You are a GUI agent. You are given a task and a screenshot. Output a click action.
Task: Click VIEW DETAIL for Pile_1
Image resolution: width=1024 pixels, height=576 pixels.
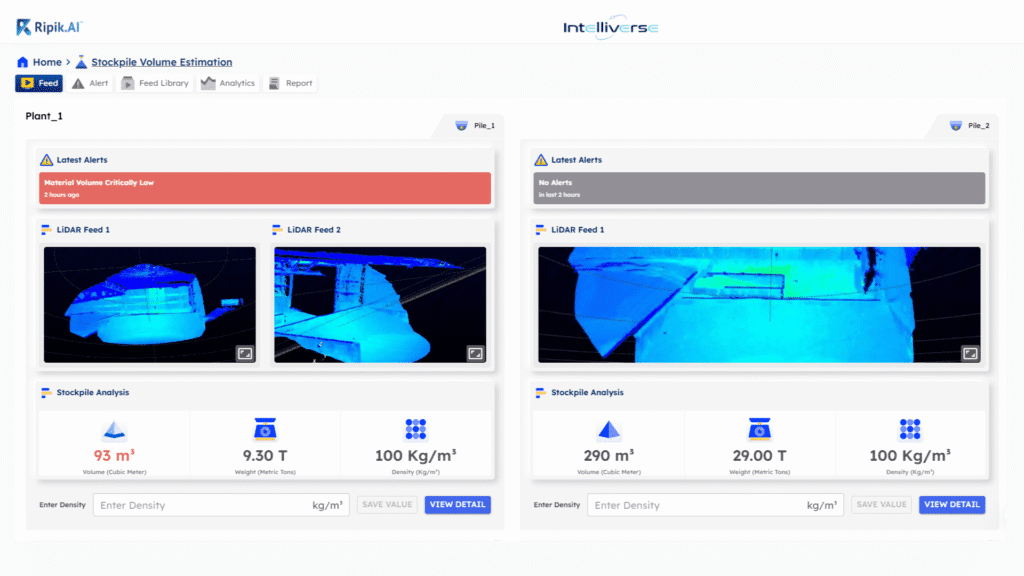[x=457, y=505]
